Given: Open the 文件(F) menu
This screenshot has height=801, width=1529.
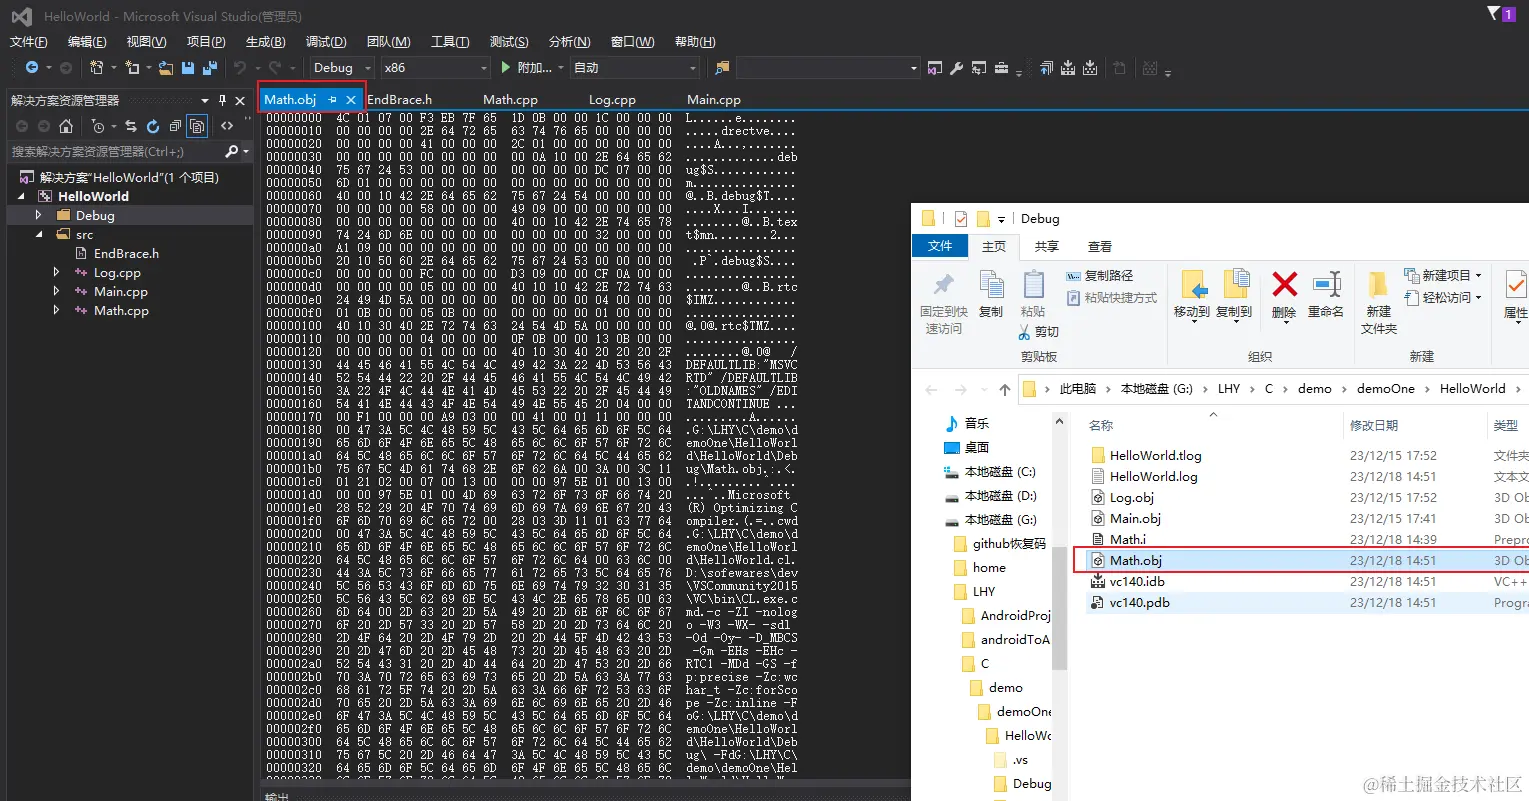Looking at the screenshot, I should (29, 41).
